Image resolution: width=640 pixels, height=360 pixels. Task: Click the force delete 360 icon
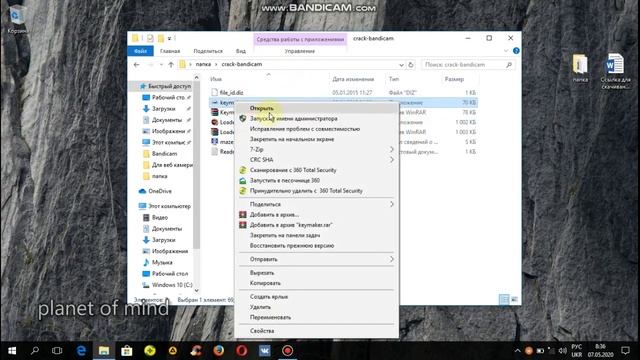[243, 191]
